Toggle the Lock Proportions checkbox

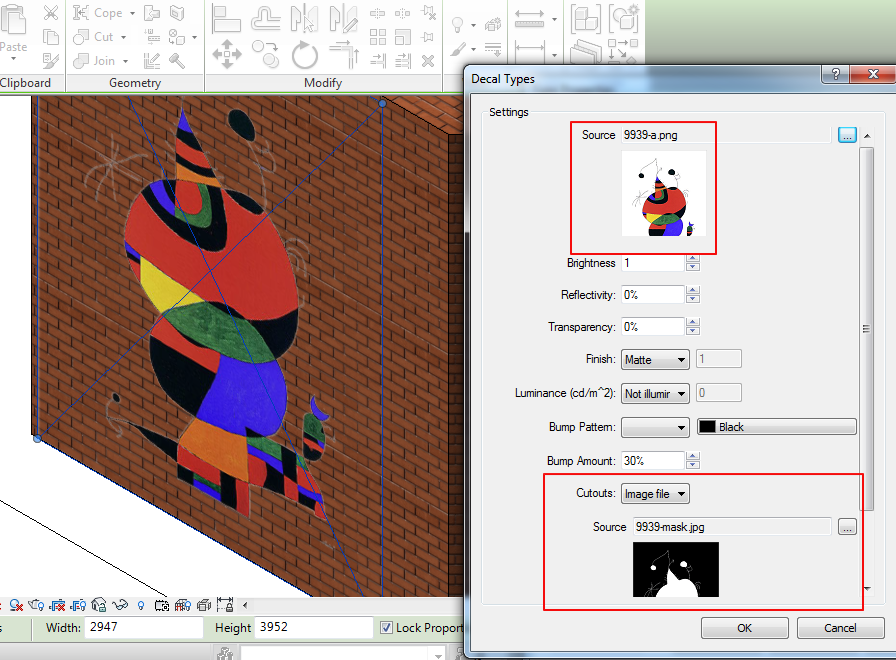(x=386, y=627)
